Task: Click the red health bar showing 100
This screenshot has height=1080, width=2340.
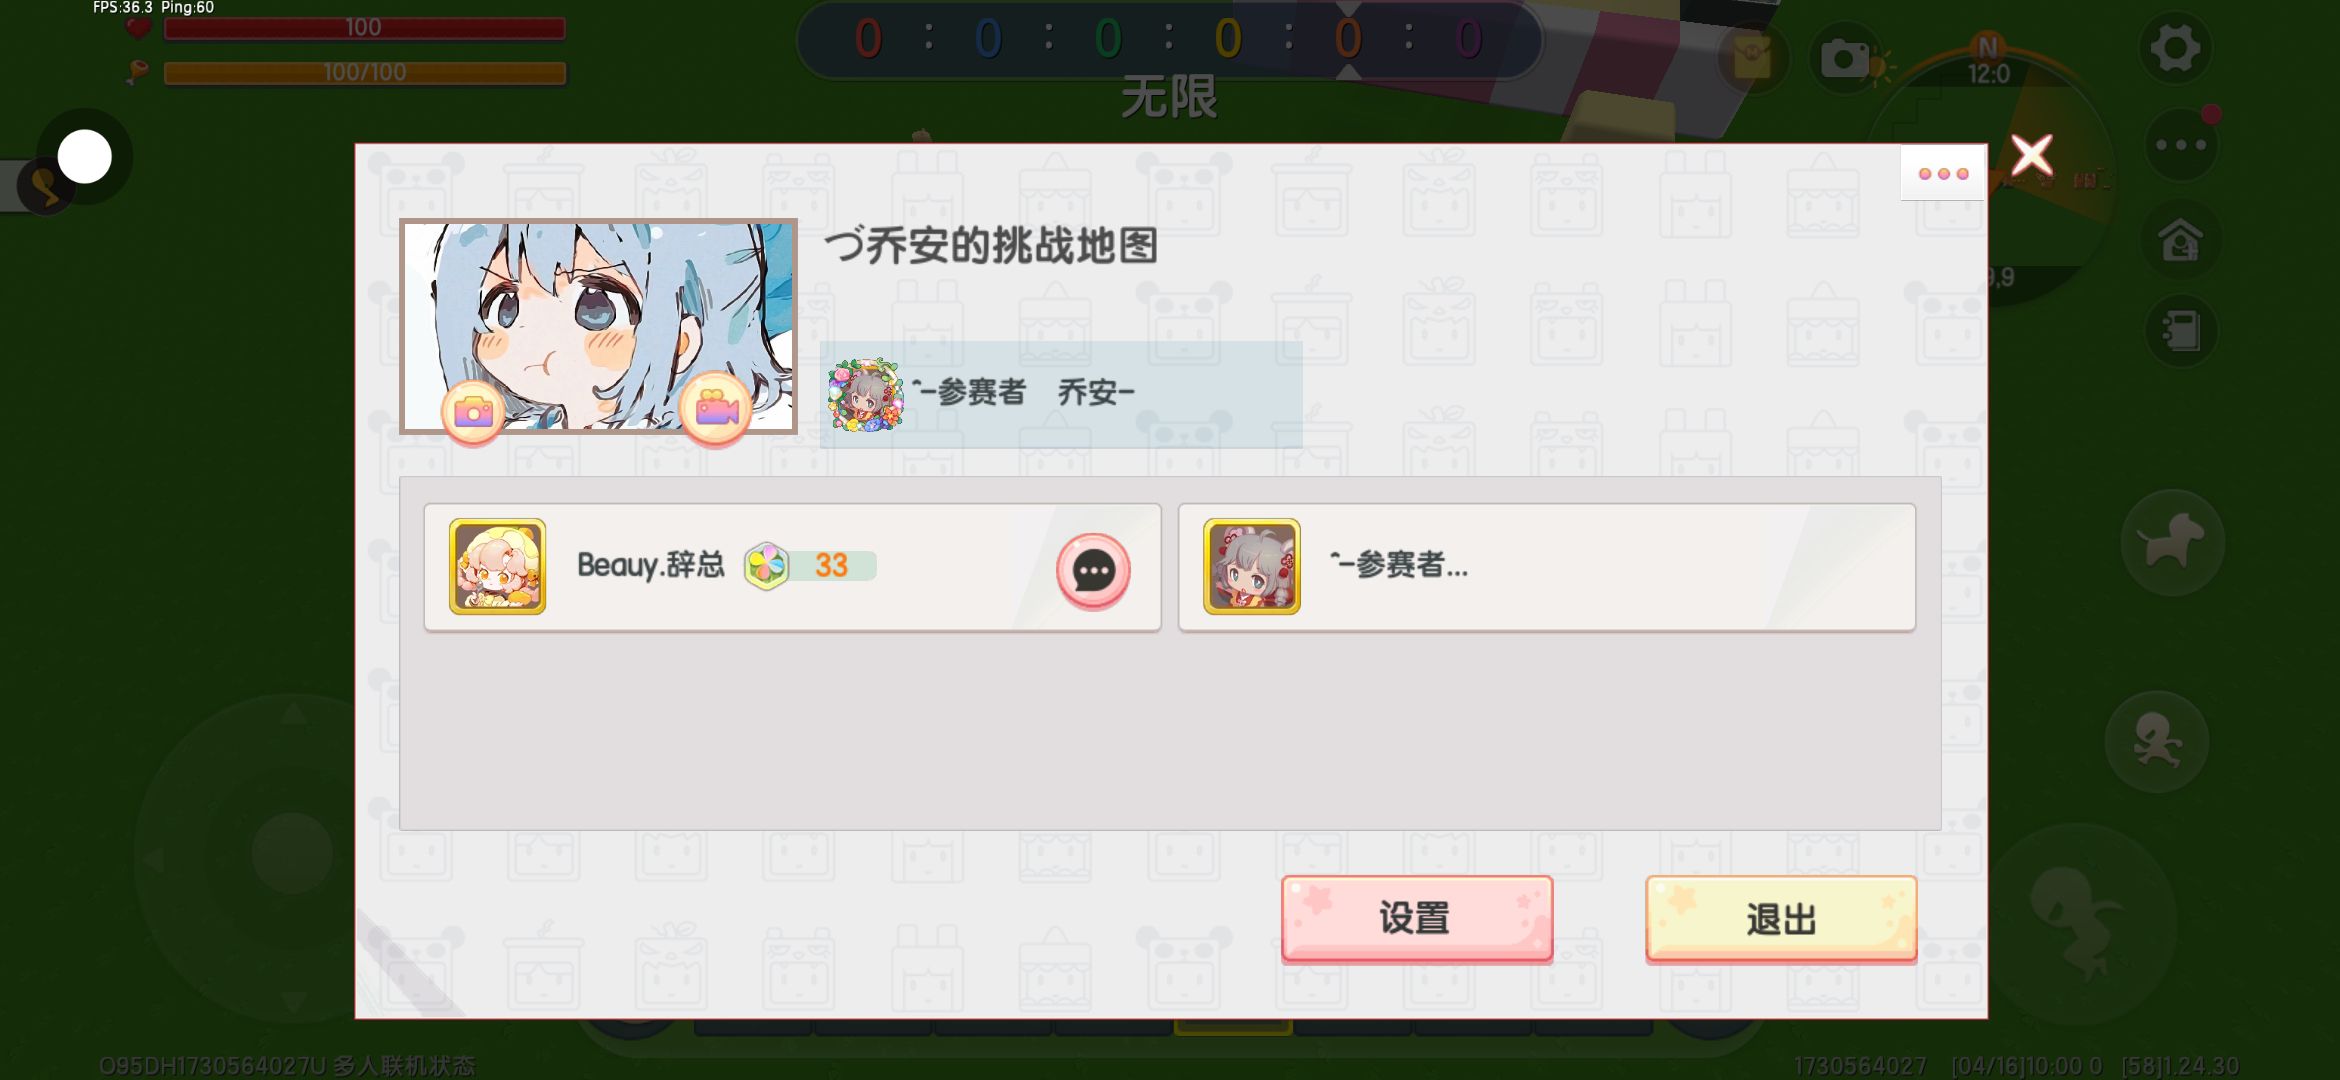Action: pyautogui.click(x=364, y=28)
